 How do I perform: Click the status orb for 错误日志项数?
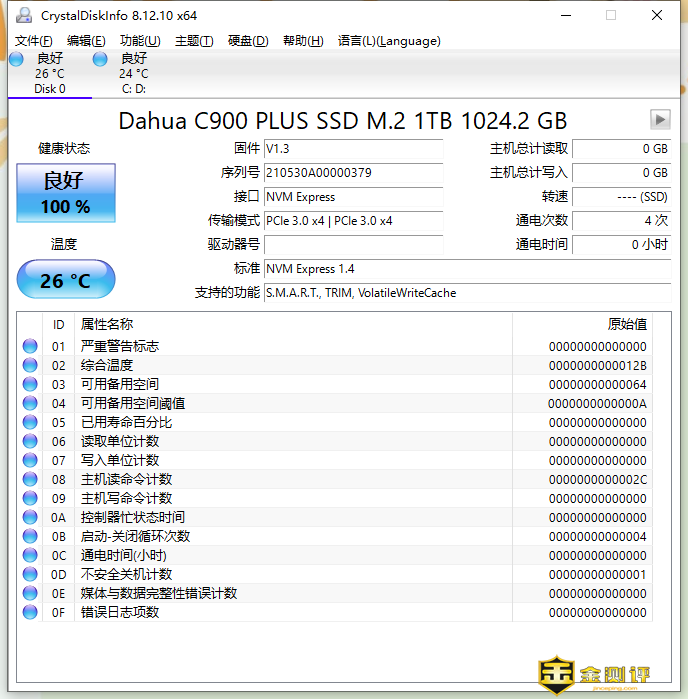30,612
